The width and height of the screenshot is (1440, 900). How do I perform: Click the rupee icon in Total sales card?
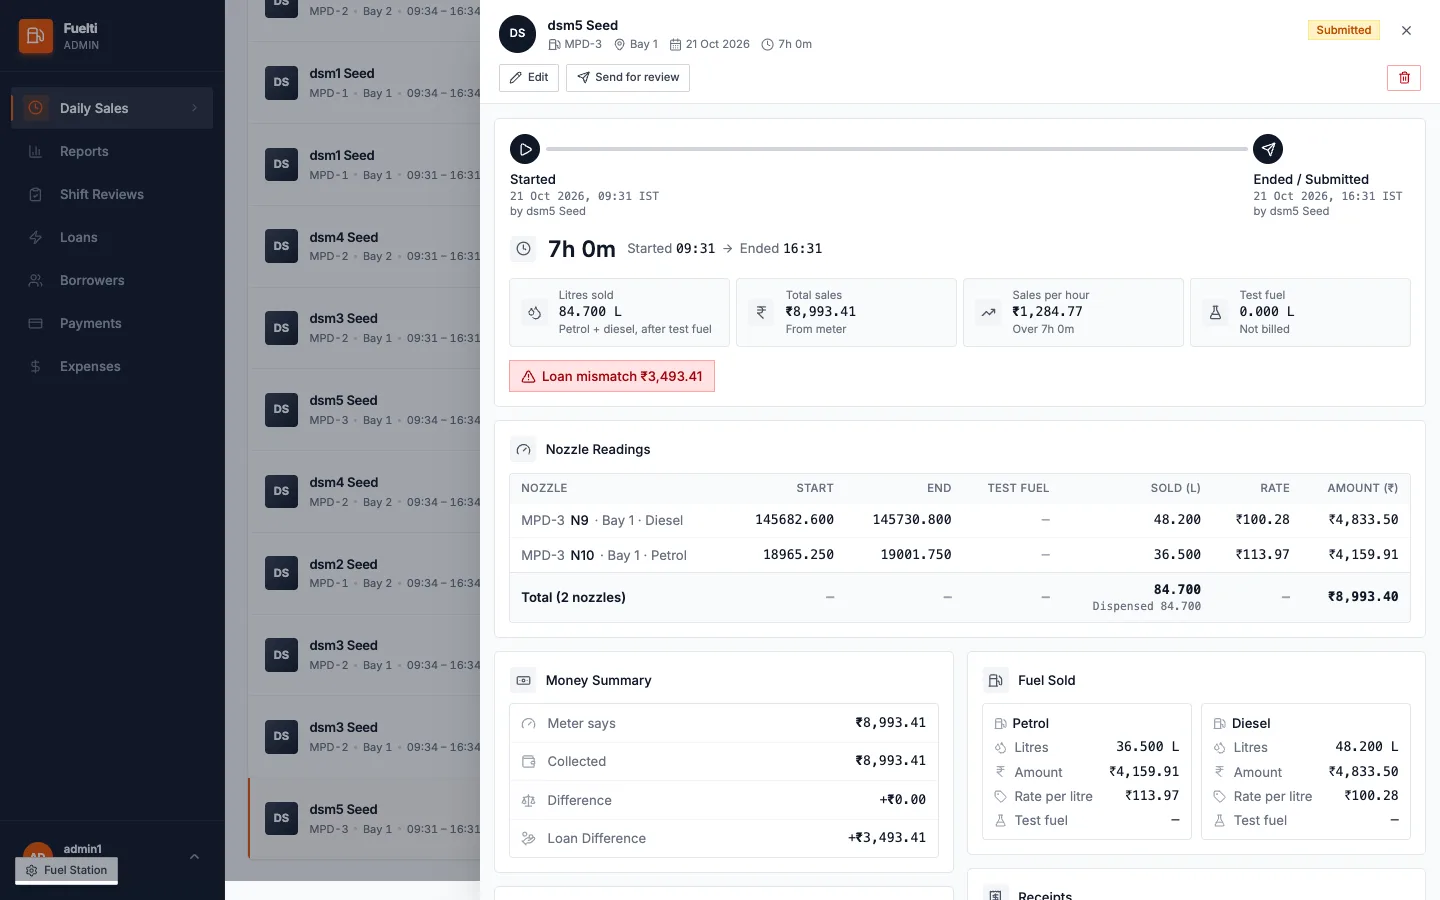[x=761, y=313]
